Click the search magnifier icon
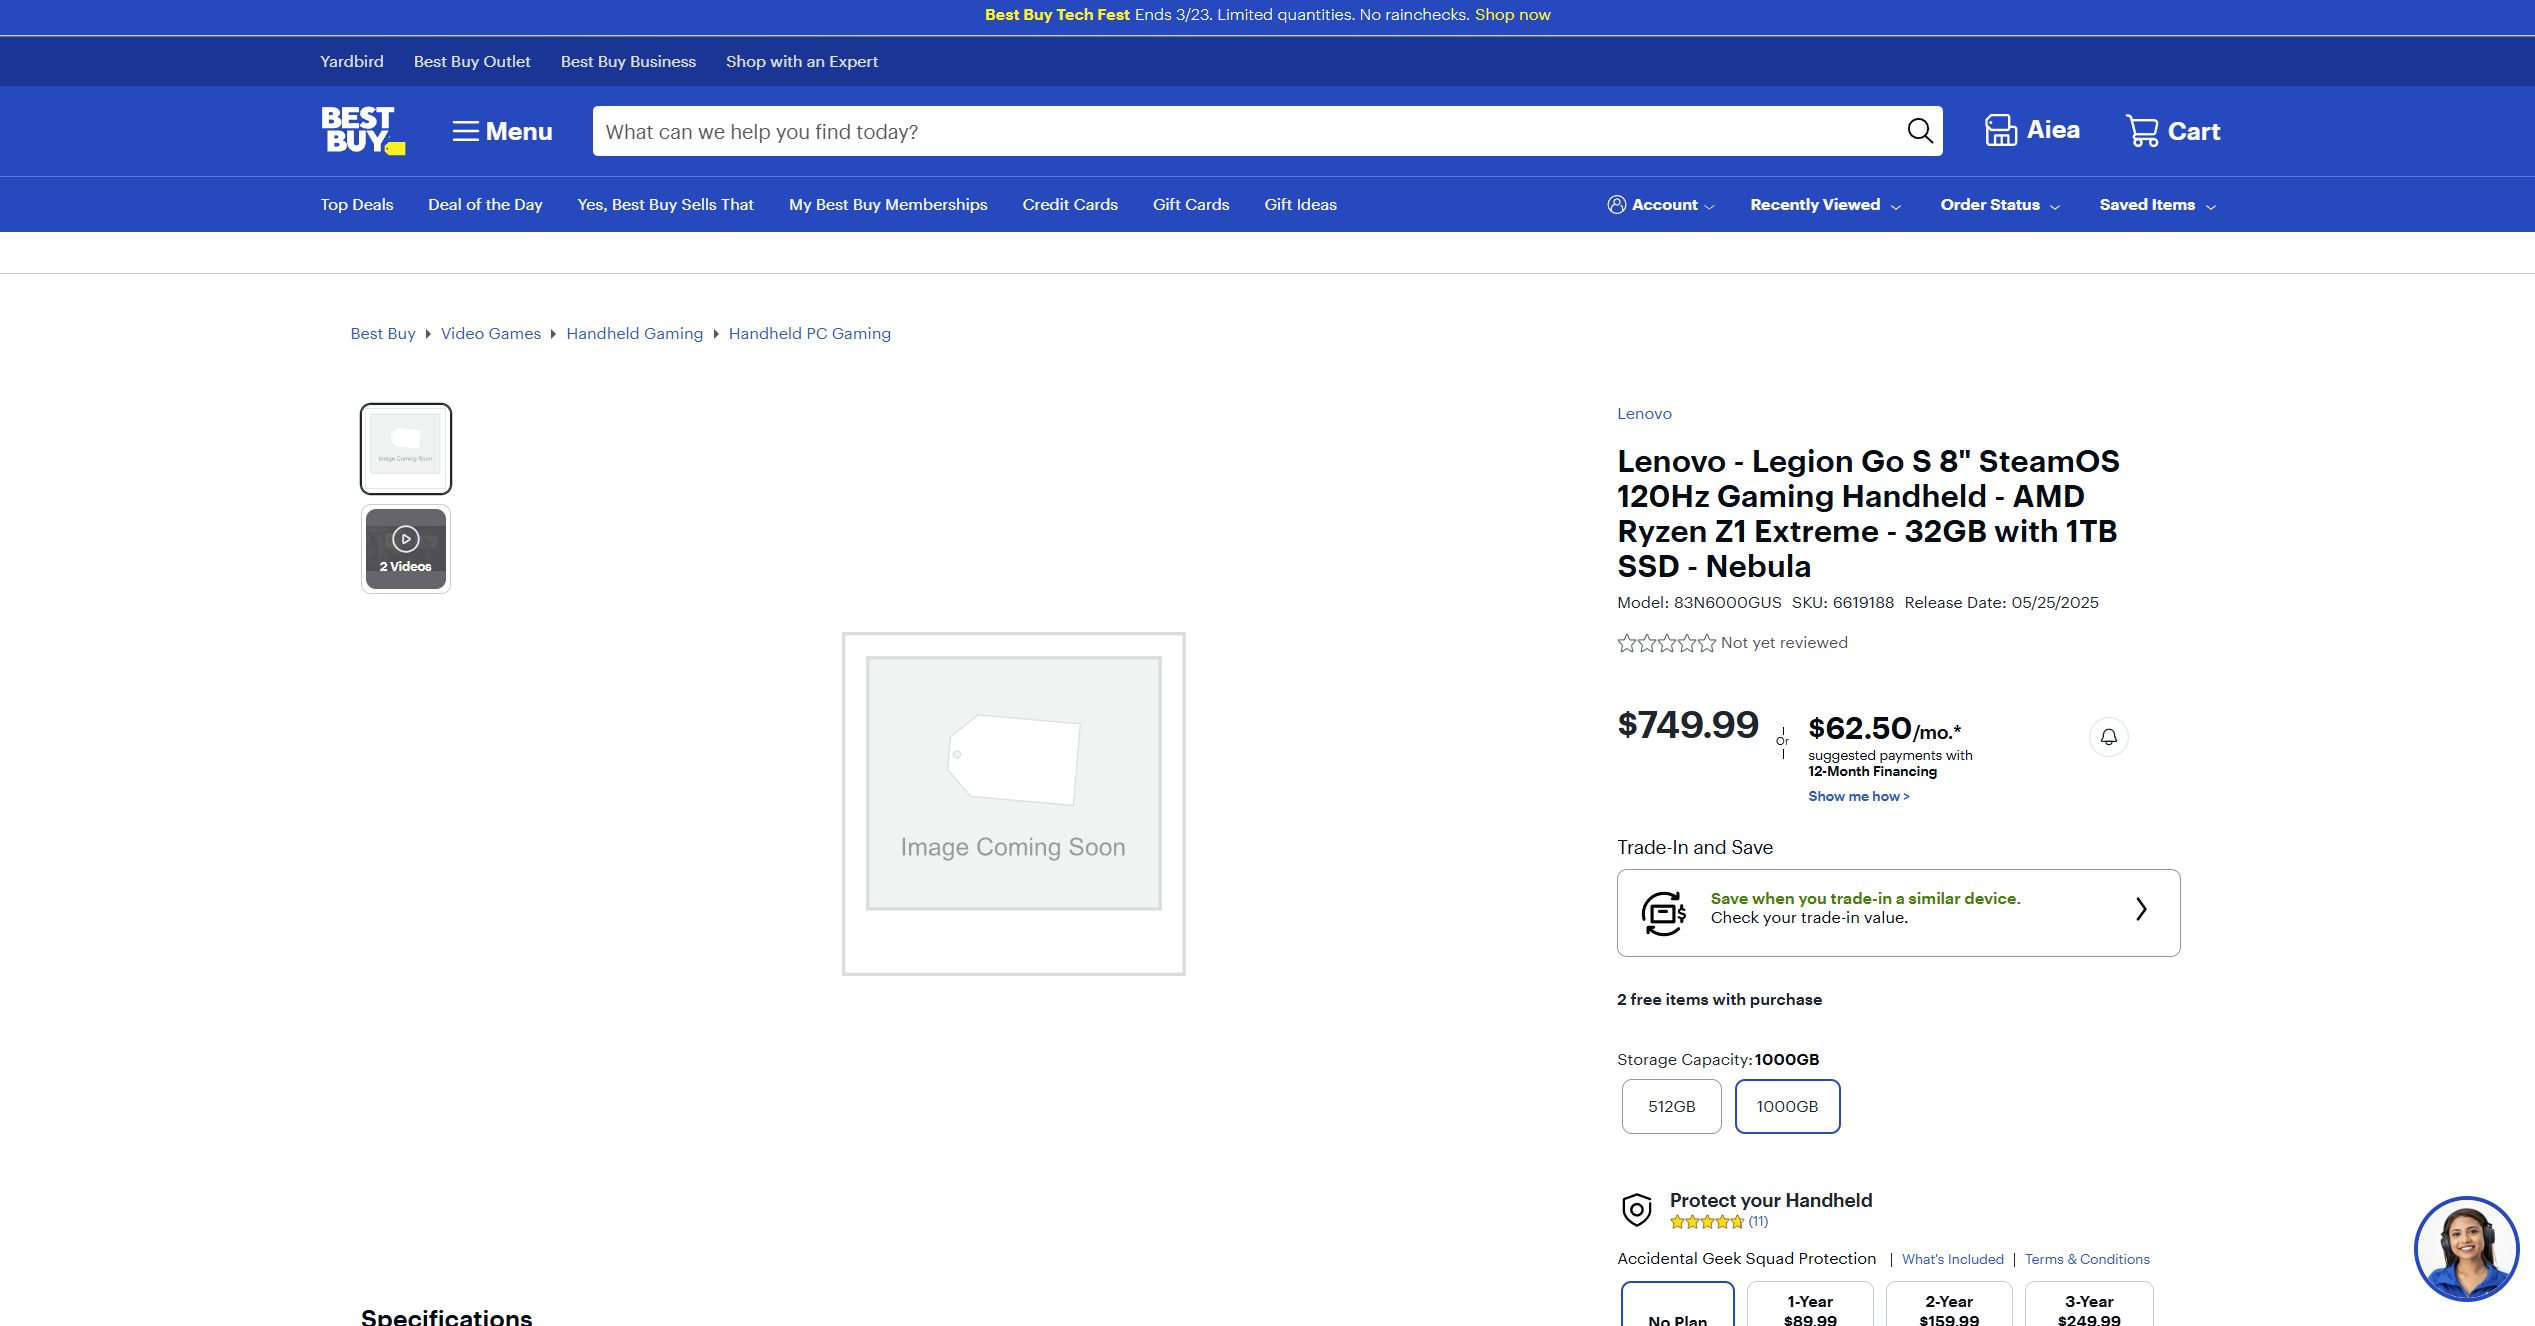The image size is (2535, 1326). [1919, 131]
